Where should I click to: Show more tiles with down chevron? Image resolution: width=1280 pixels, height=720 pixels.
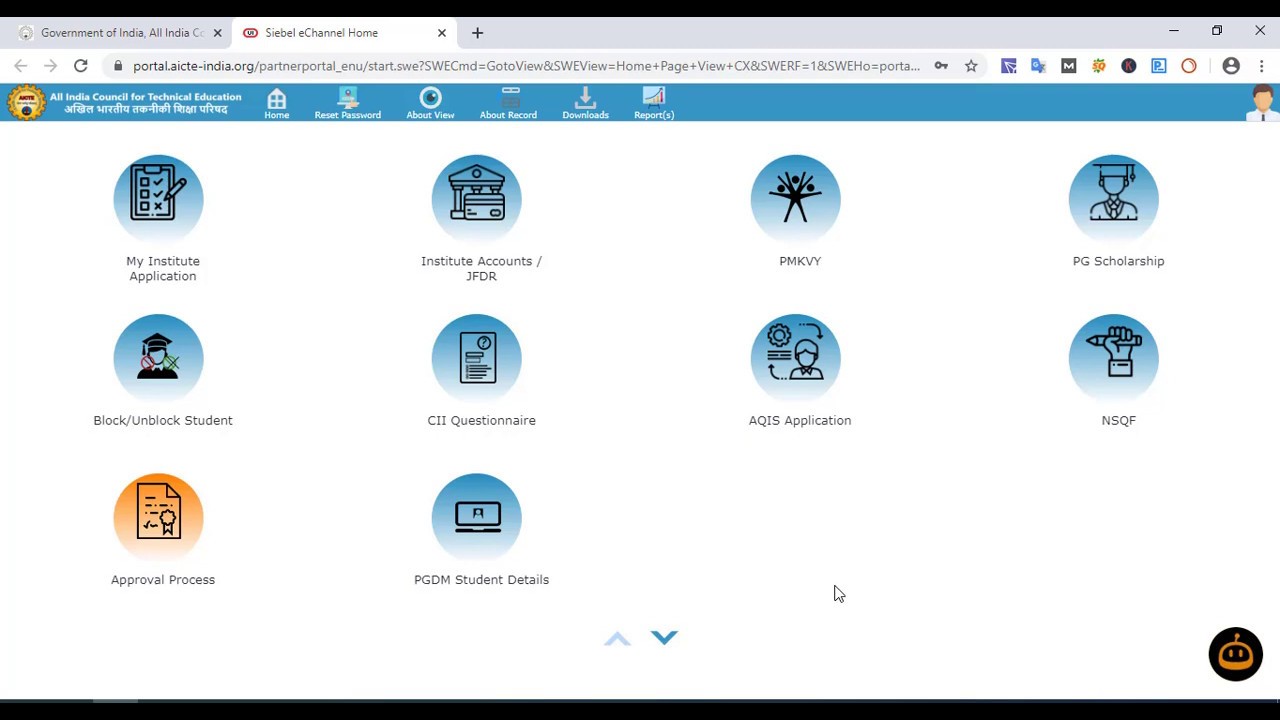tap(664, 637)
